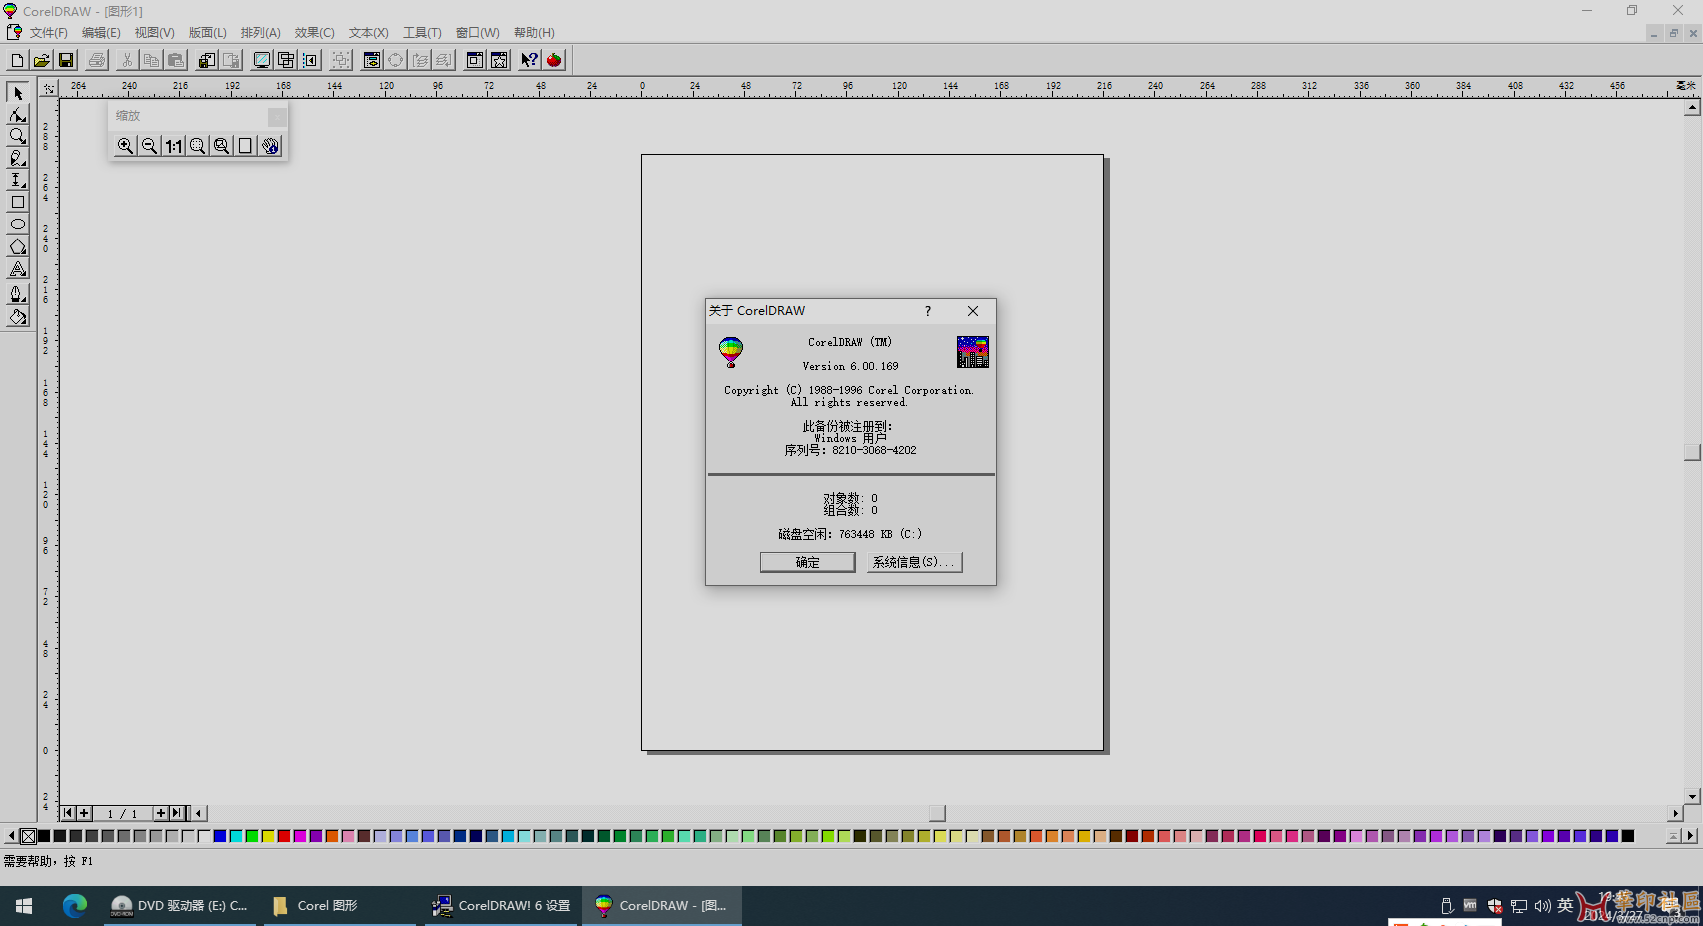Click the Pan hand icon in zoom toolbox
Image resolution: width=1703 pixels, height=926 pixels.
tap(271, 146)
